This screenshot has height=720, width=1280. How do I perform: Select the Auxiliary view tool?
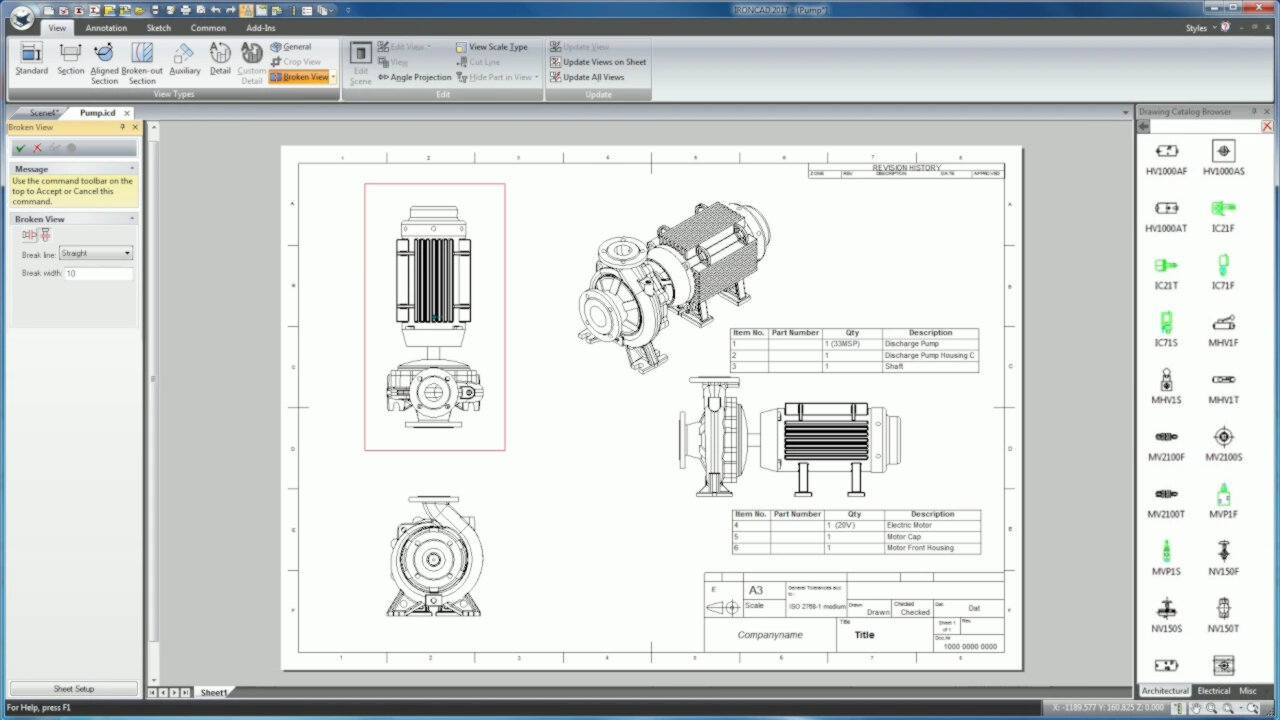(x=183, y=60)
